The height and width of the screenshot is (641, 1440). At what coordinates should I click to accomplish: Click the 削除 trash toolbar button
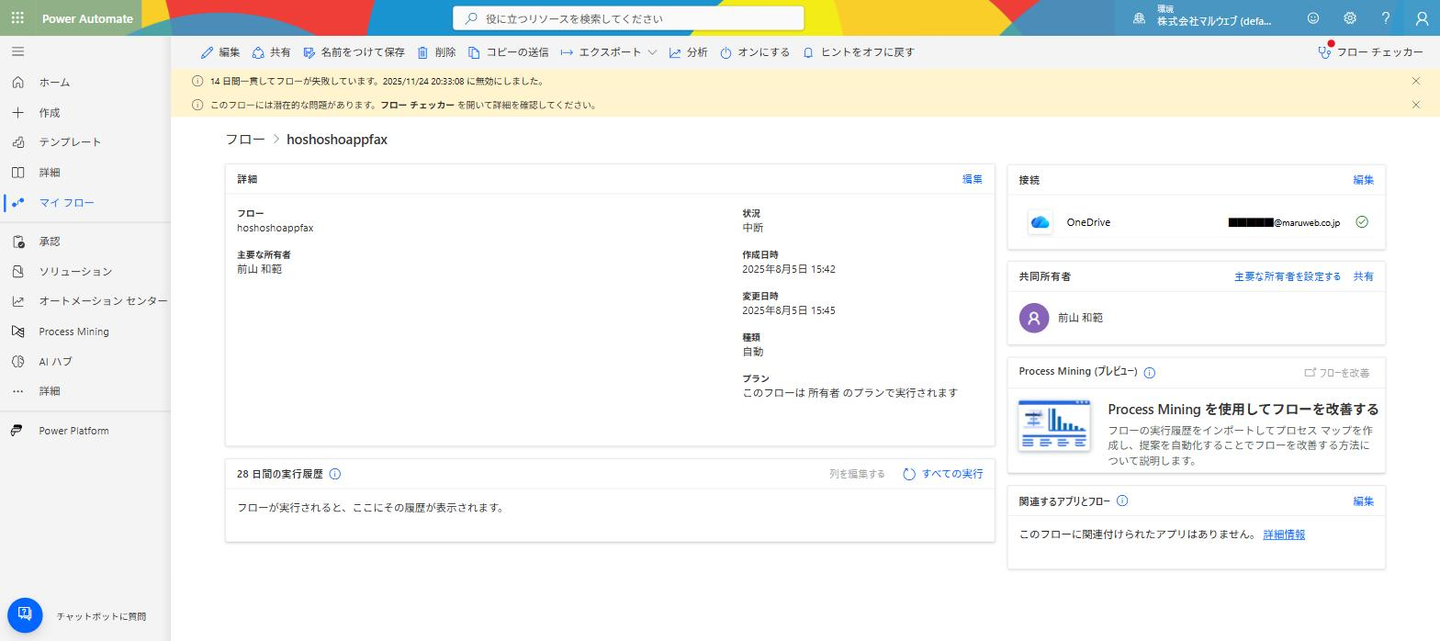point(436,52)
